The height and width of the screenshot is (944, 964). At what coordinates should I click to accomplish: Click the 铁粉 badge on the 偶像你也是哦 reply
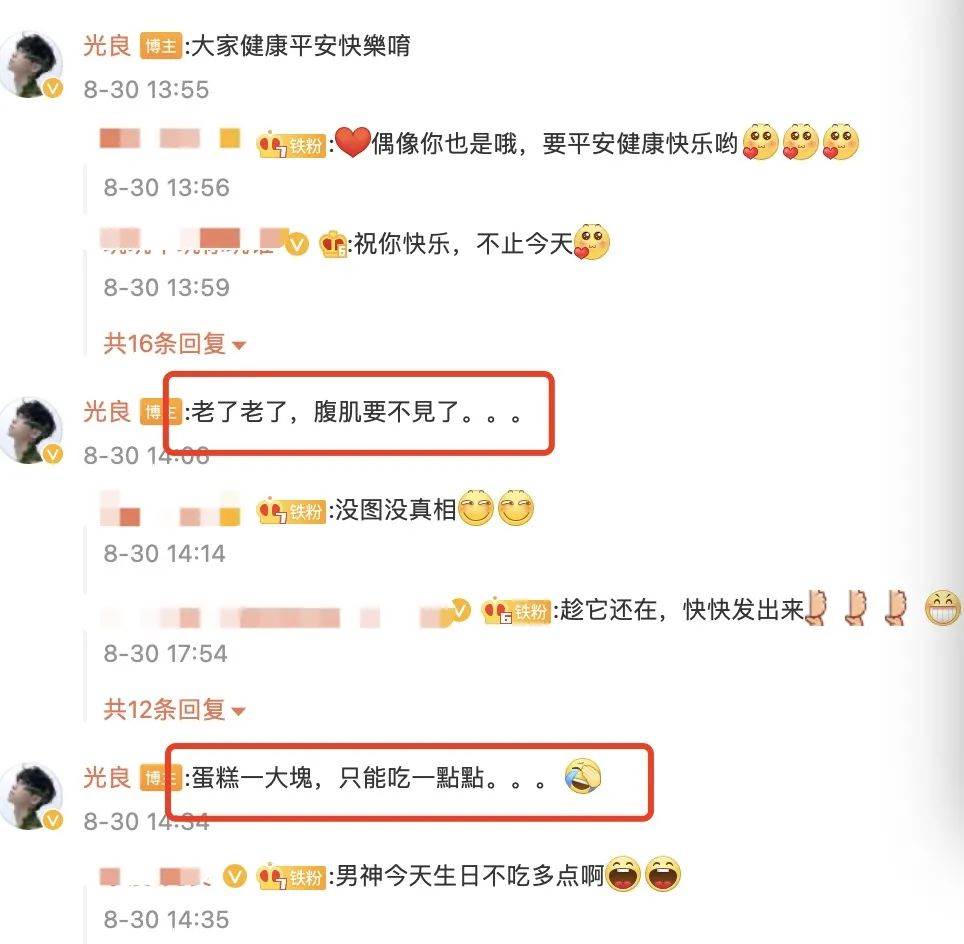291,145
